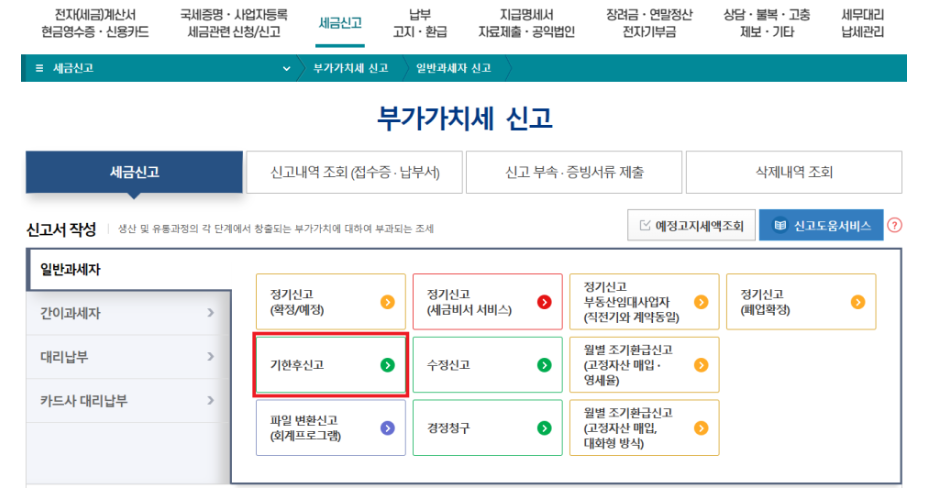
Task: Open the 기한후신고 card
Action: tap(331, 365)
